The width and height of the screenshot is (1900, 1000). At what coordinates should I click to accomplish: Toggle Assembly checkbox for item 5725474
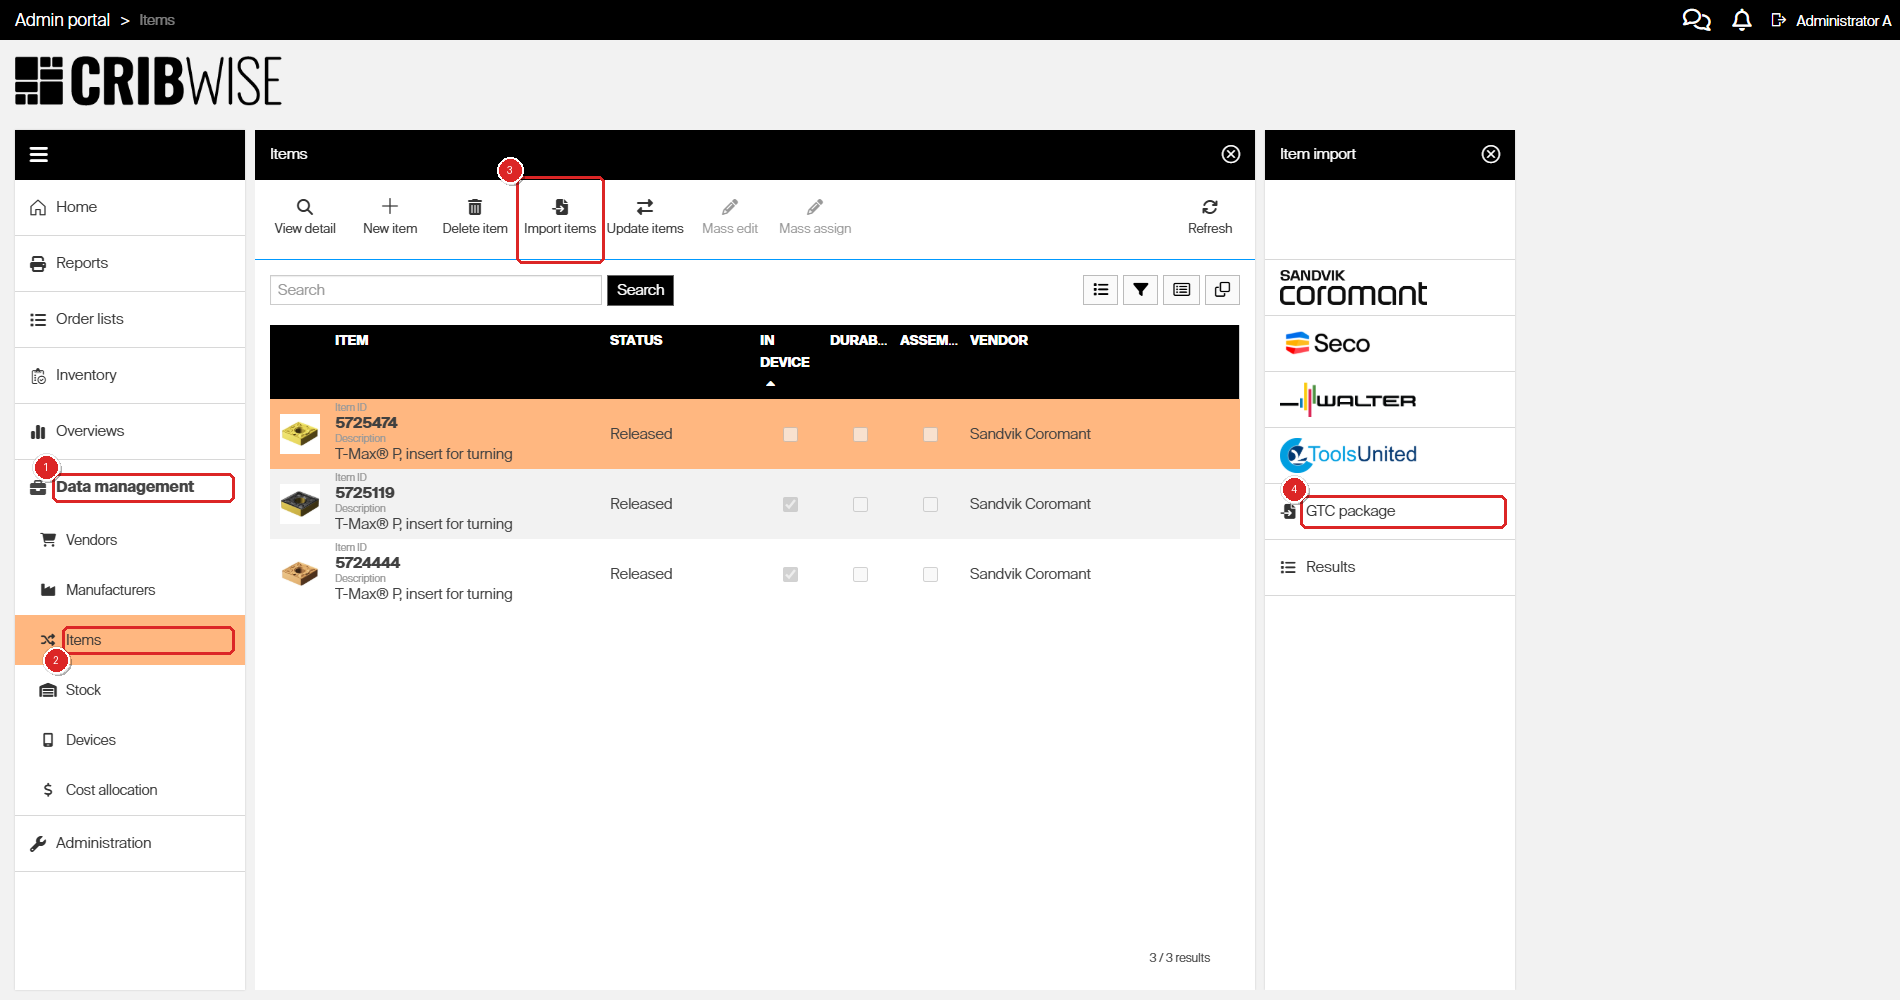[x=930, y=434]
